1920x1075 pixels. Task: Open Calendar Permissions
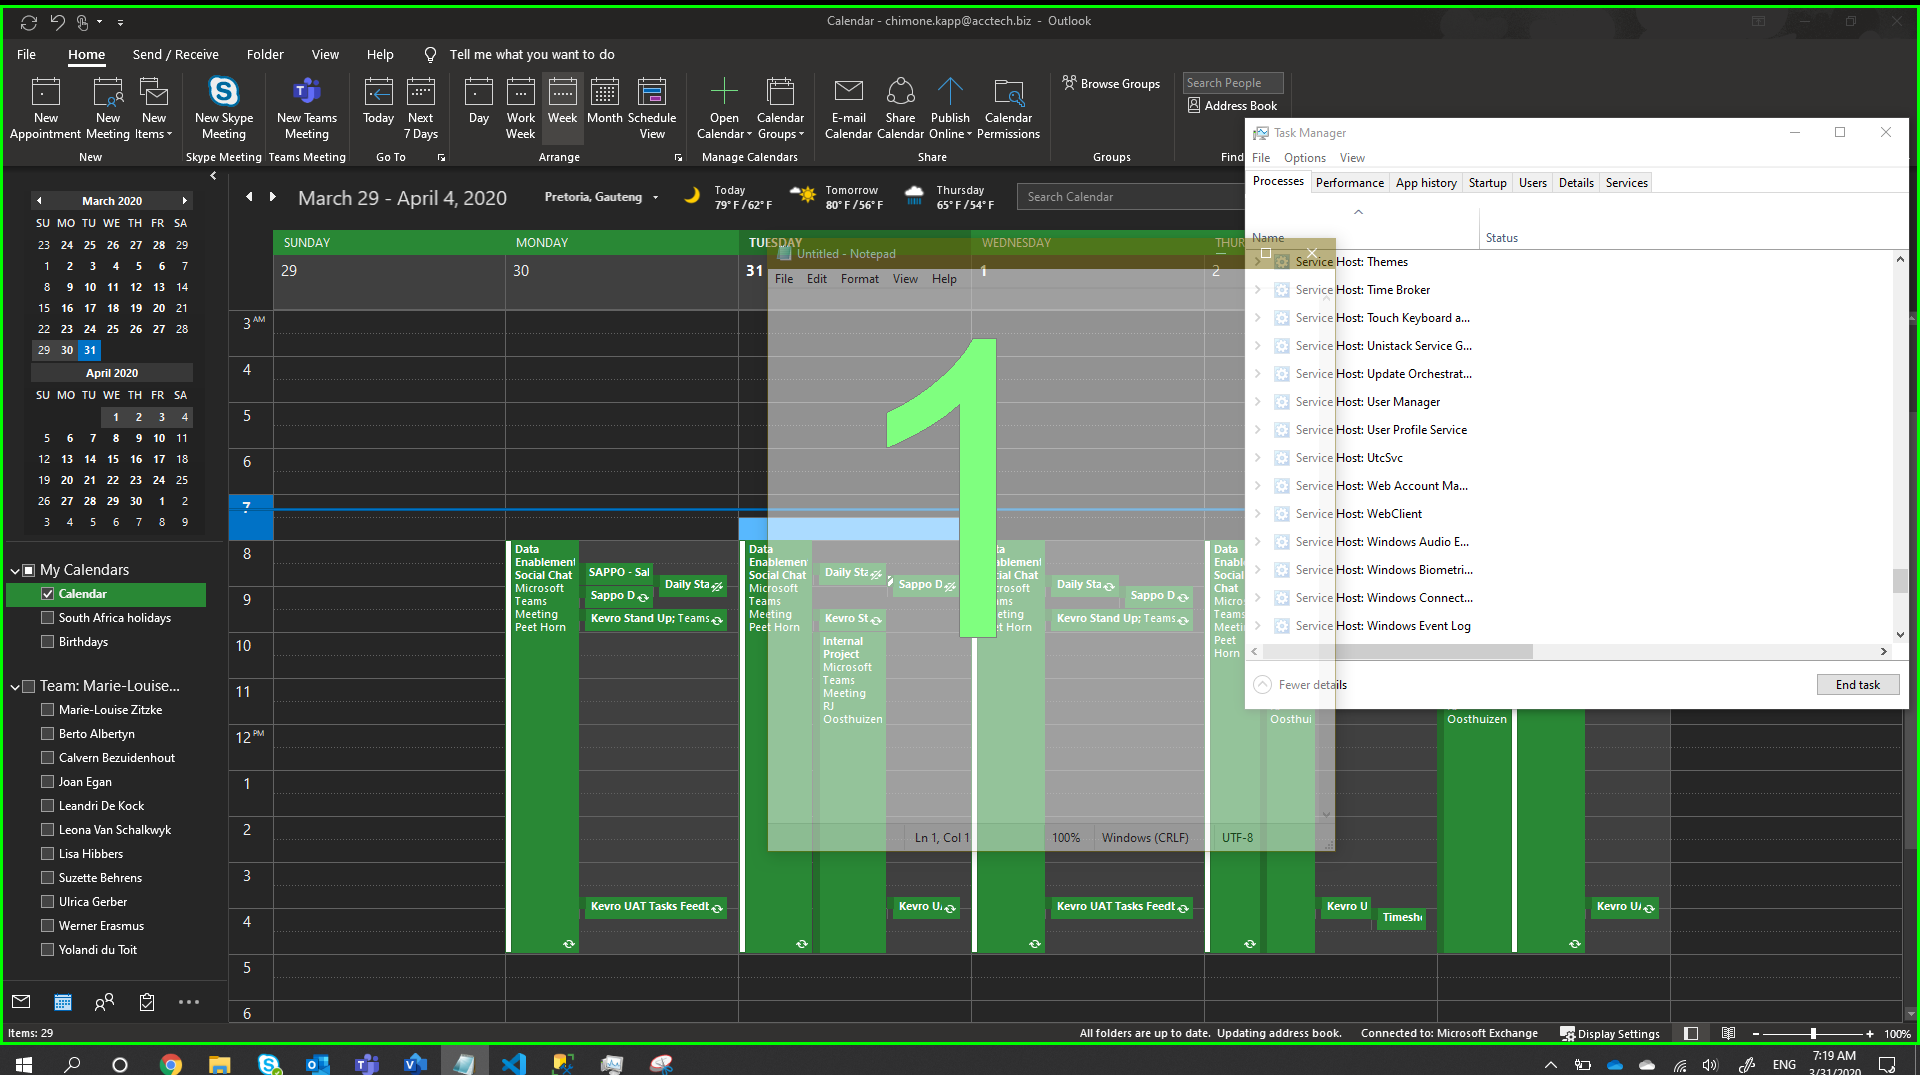pyautogui.click(x=1008, y=108)
